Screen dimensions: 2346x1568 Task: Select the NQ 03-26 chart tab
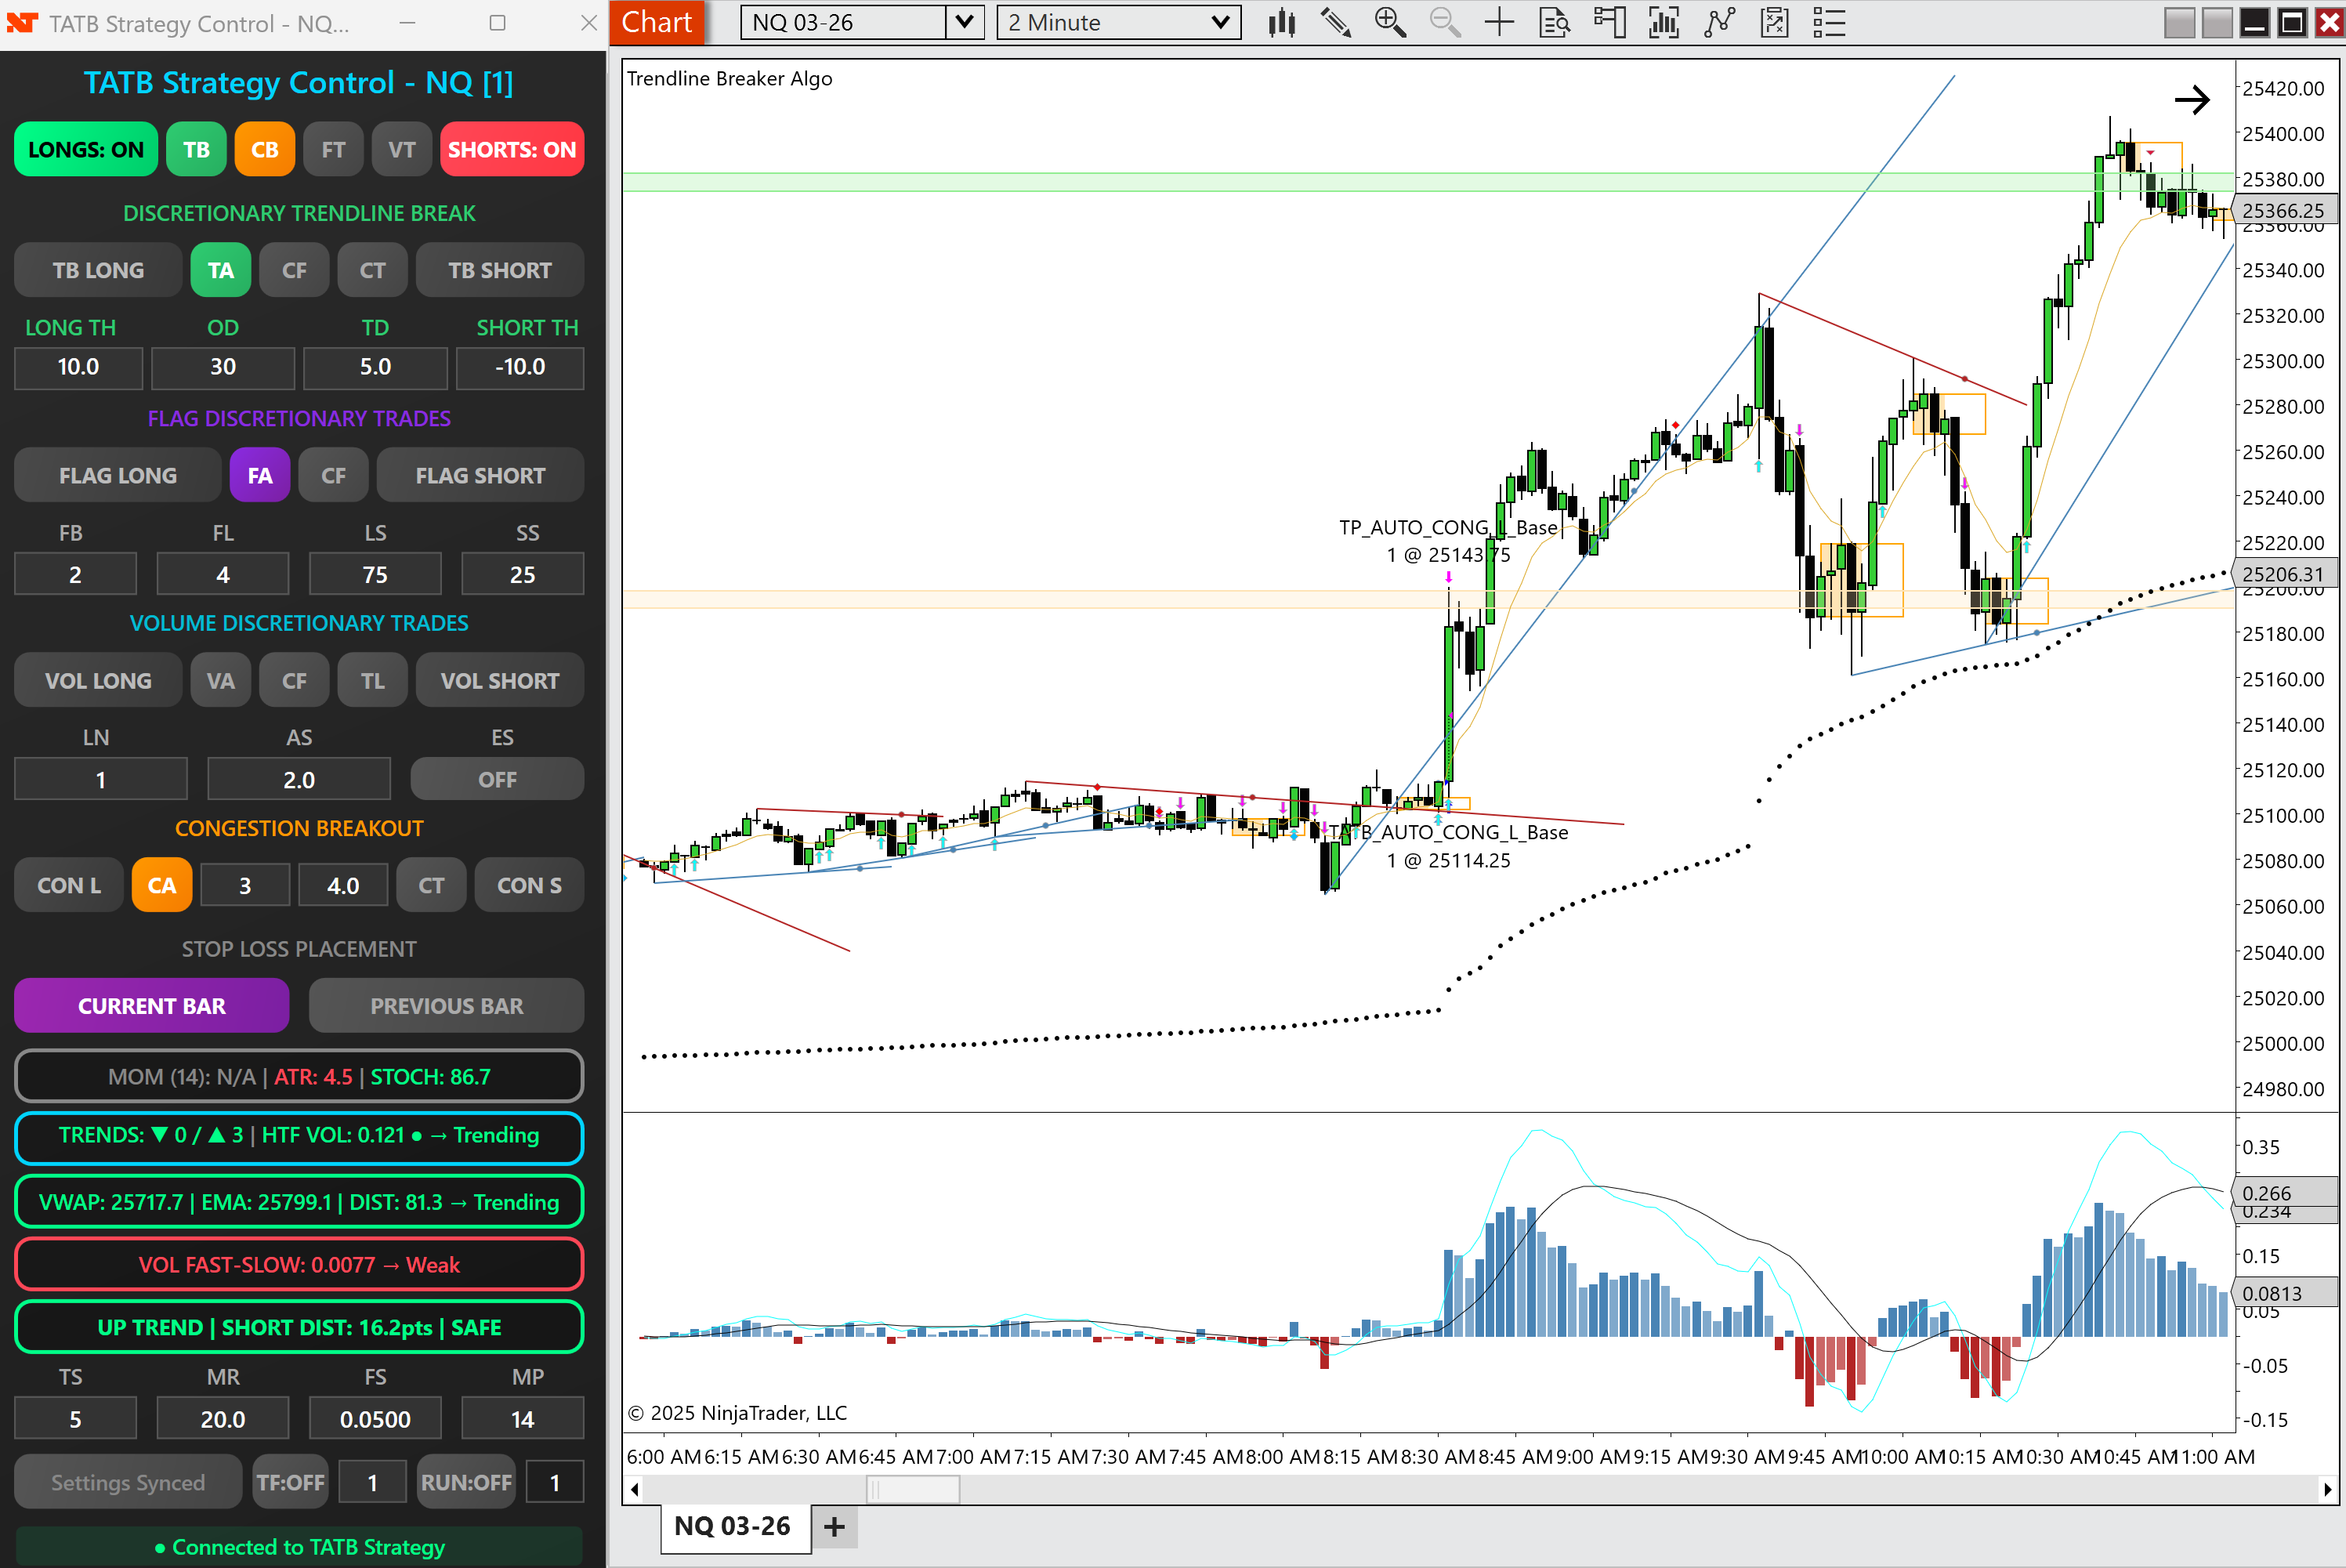732,1527
